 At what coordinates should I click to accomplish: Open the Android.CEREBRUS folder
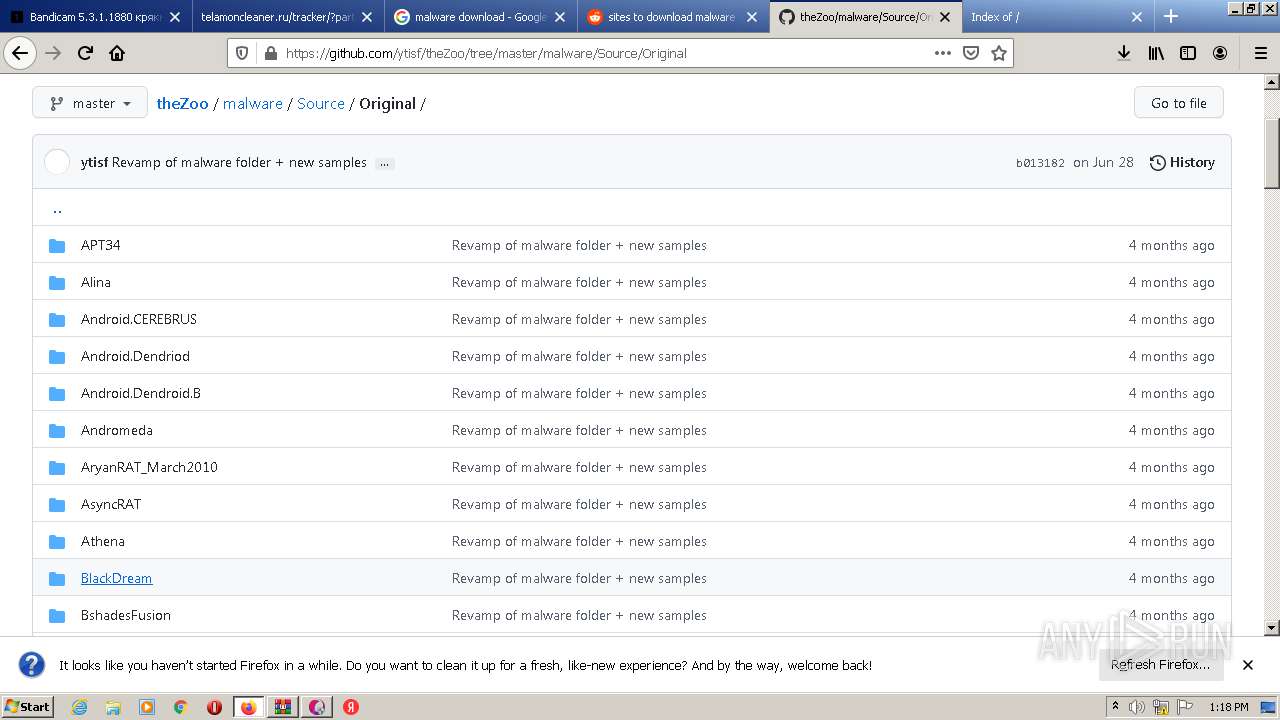139,319
